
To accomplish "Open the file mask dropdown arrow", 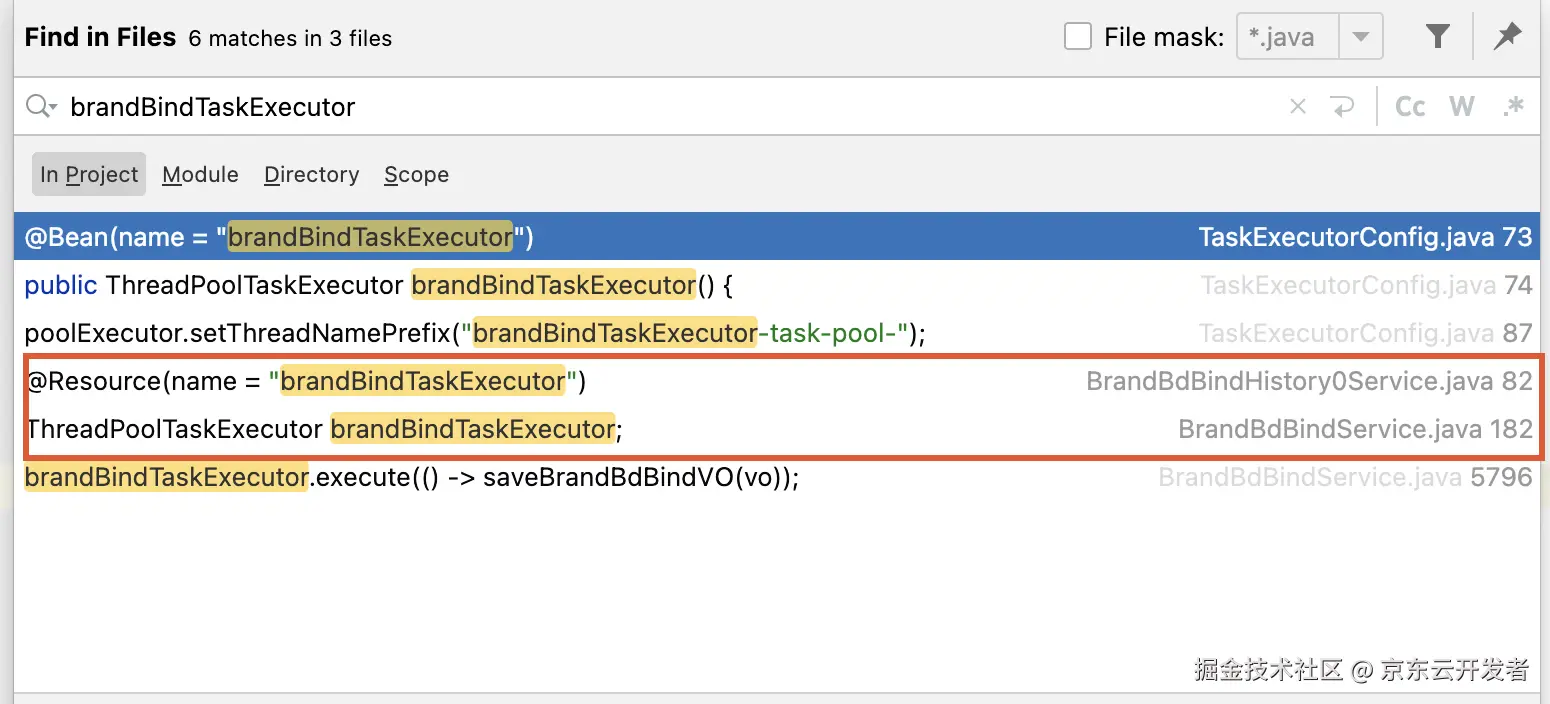I will pyautogui.click(x=1360, y=37).
